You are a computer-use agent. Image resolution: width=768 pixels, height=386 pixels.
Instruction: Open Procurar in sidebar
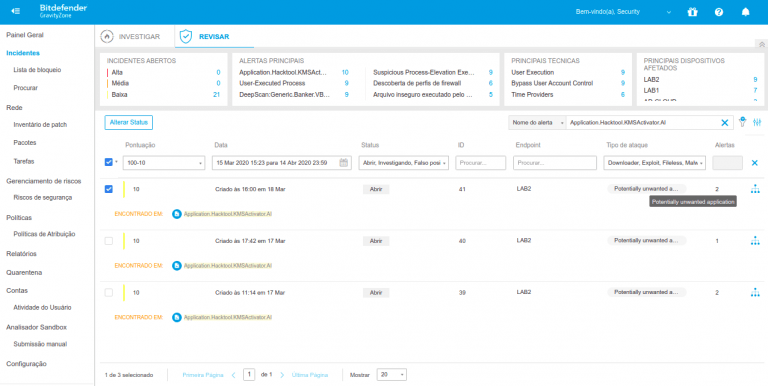coord(25,88)
